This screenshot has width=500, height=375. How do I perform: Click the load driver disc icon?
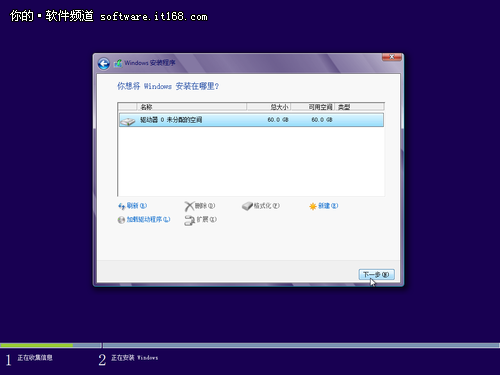coord(121,220)
